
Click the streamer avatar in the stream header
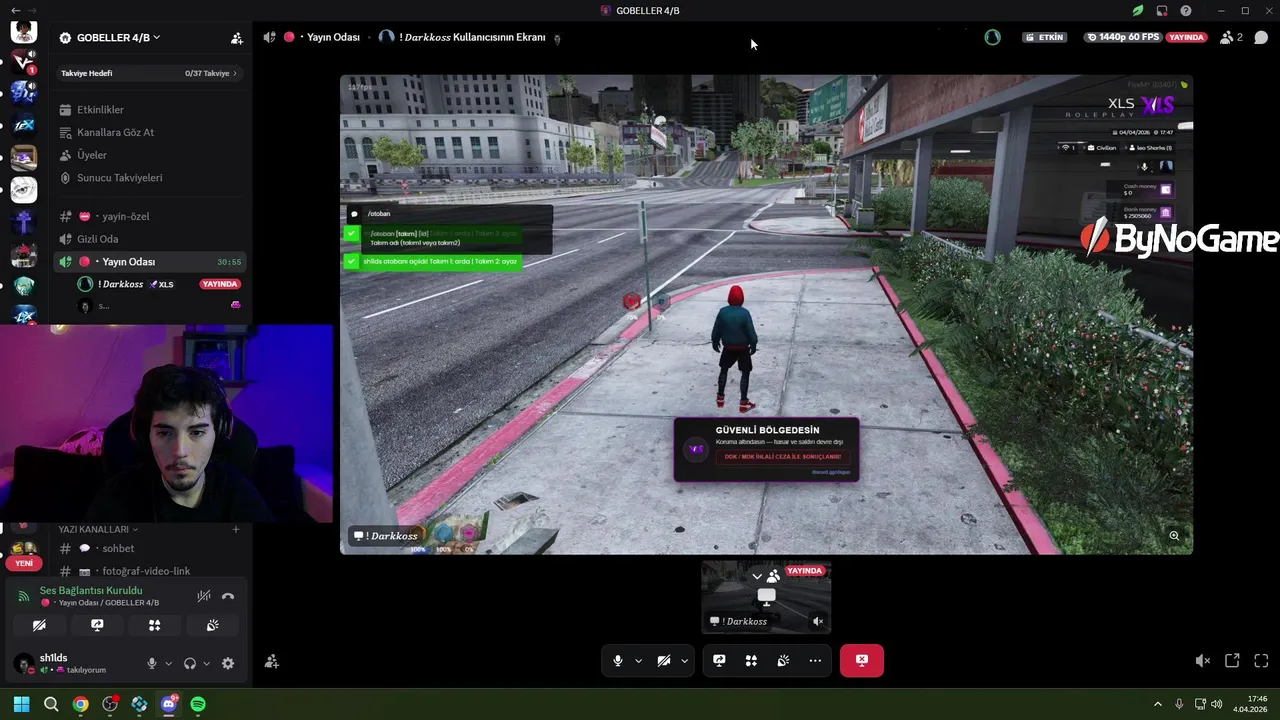[992, 37]
